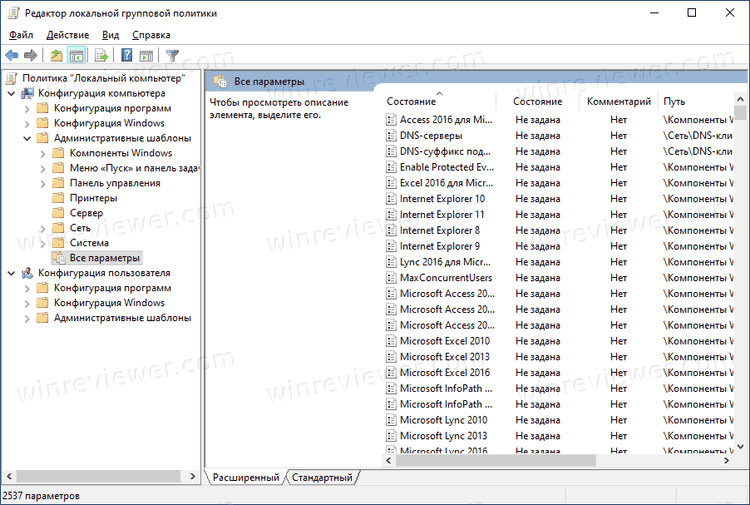The image size is (750, 505).
Task: Collapse Административные шаблоны under computer configuration
Action: (x=27, y=138)
